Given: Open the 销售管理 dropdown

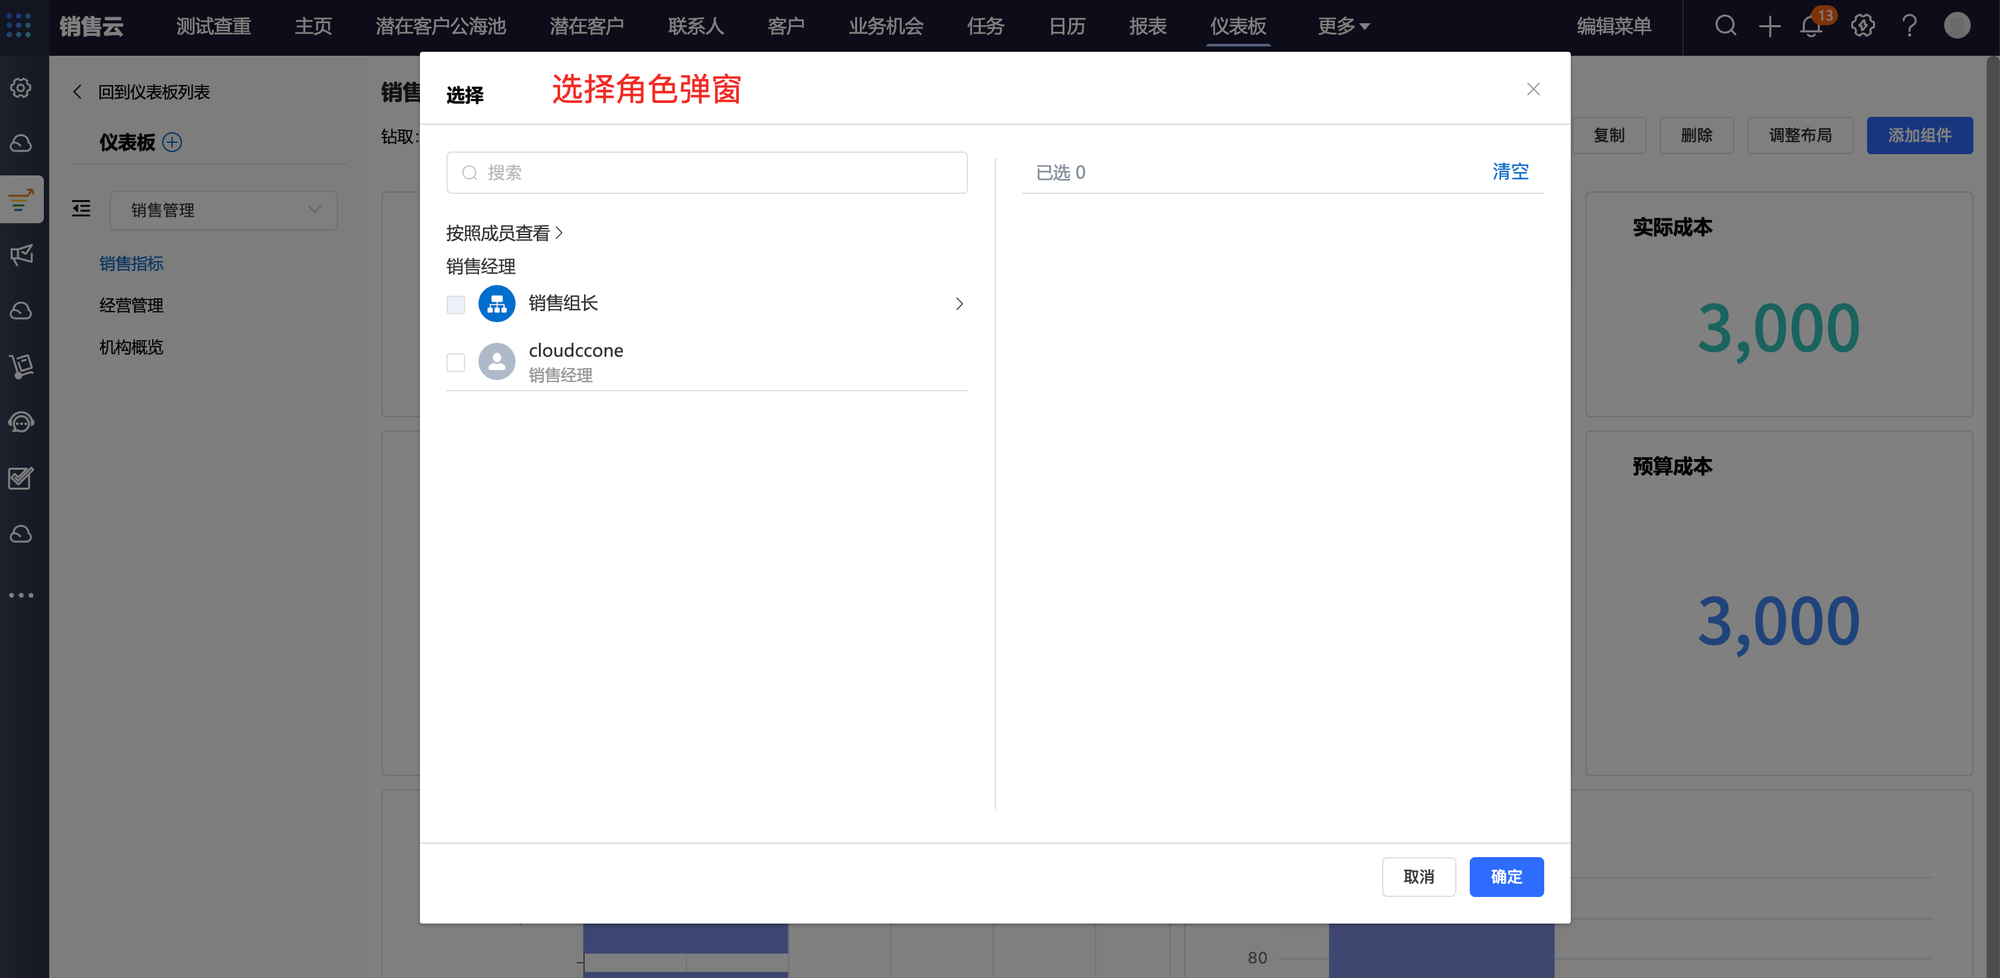Looking at the screenshot, I should coord(223,210).
